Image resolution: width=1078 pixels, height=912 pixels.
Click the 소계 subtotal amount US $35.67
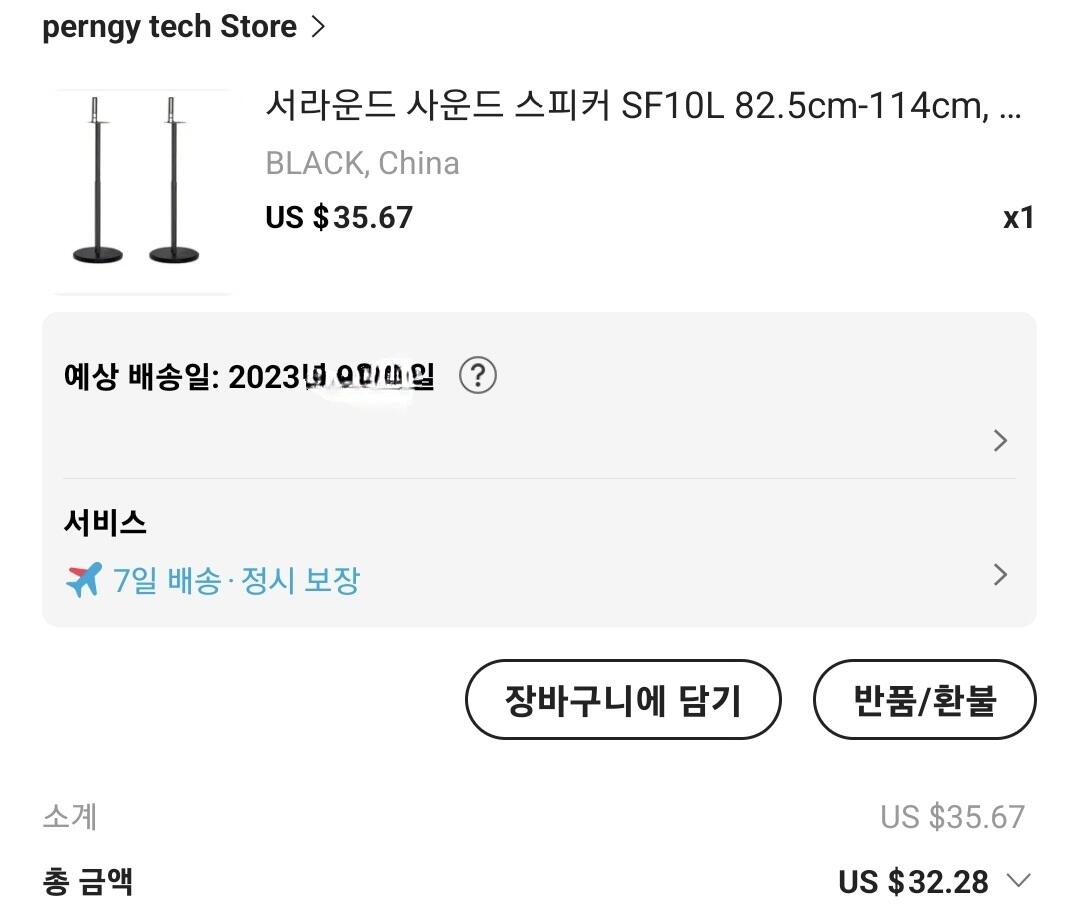(x=952, y=817)
